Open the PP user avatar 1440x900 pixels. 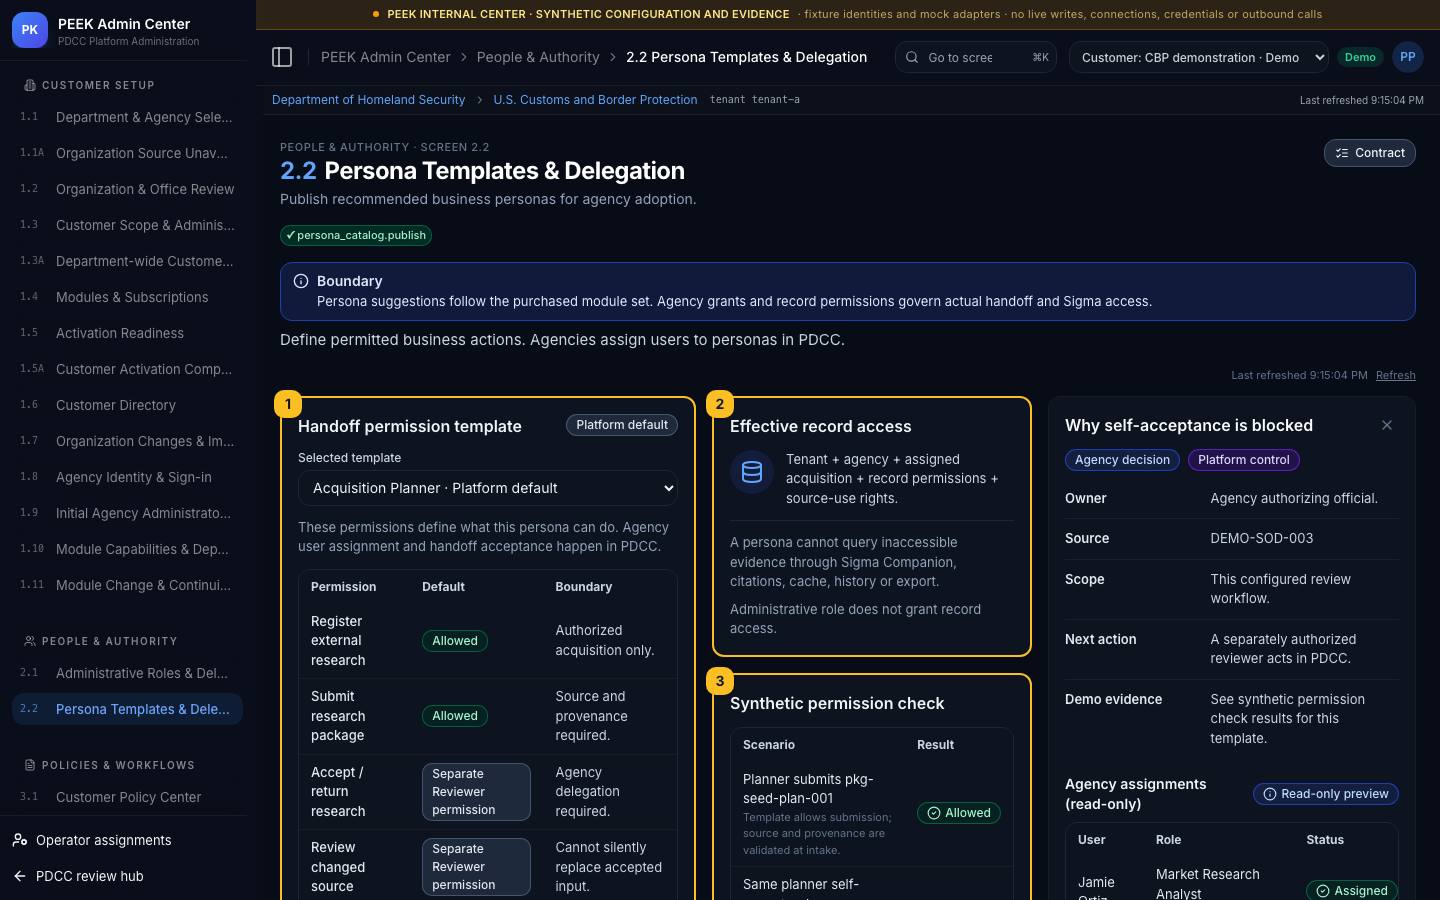coord(1407,57)
